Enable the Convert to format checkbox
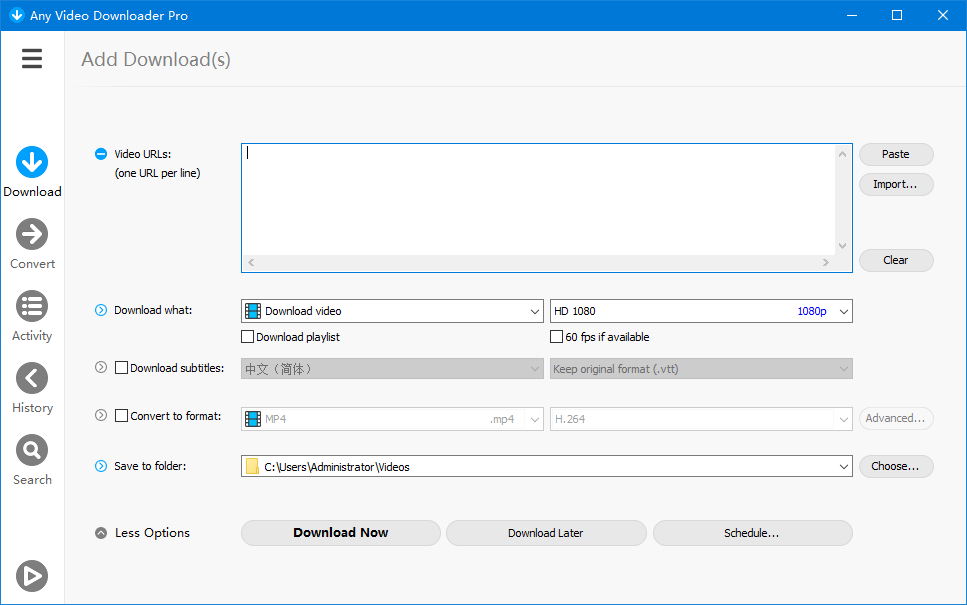Screen dimensions: 967x605 tap(121, 416)
